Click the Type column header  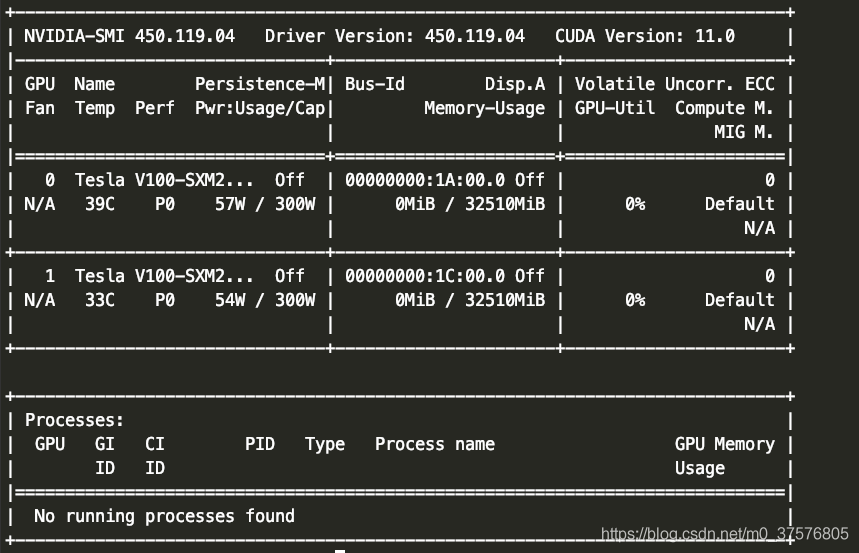325,444
